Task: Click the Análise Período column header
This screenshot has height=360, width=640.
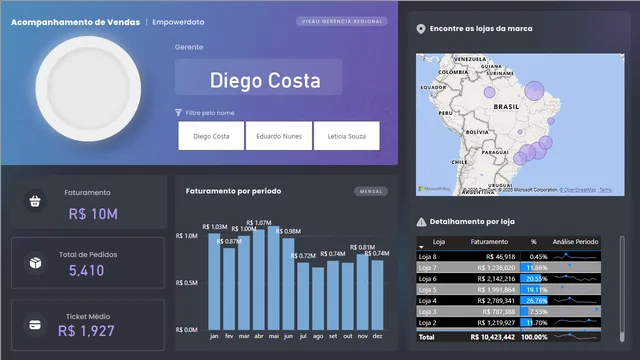Action: [575, 242]
